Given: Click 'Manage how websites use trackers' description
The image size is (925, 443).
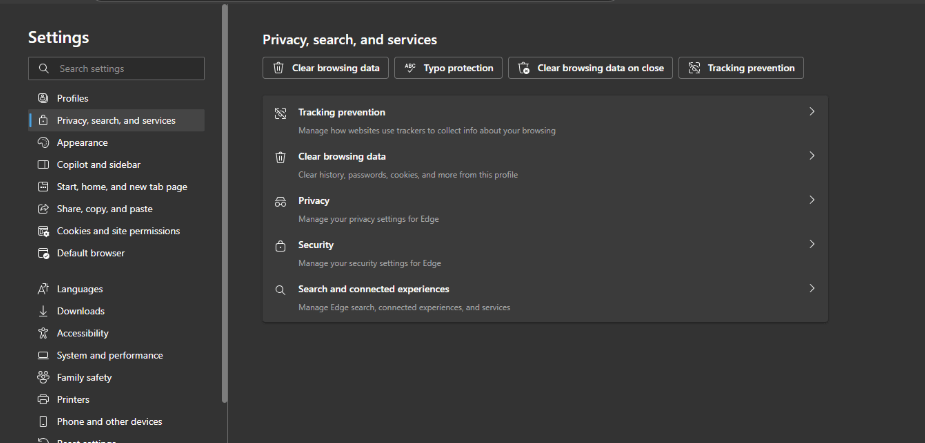Looking at the screenshot, I should 427,131.
